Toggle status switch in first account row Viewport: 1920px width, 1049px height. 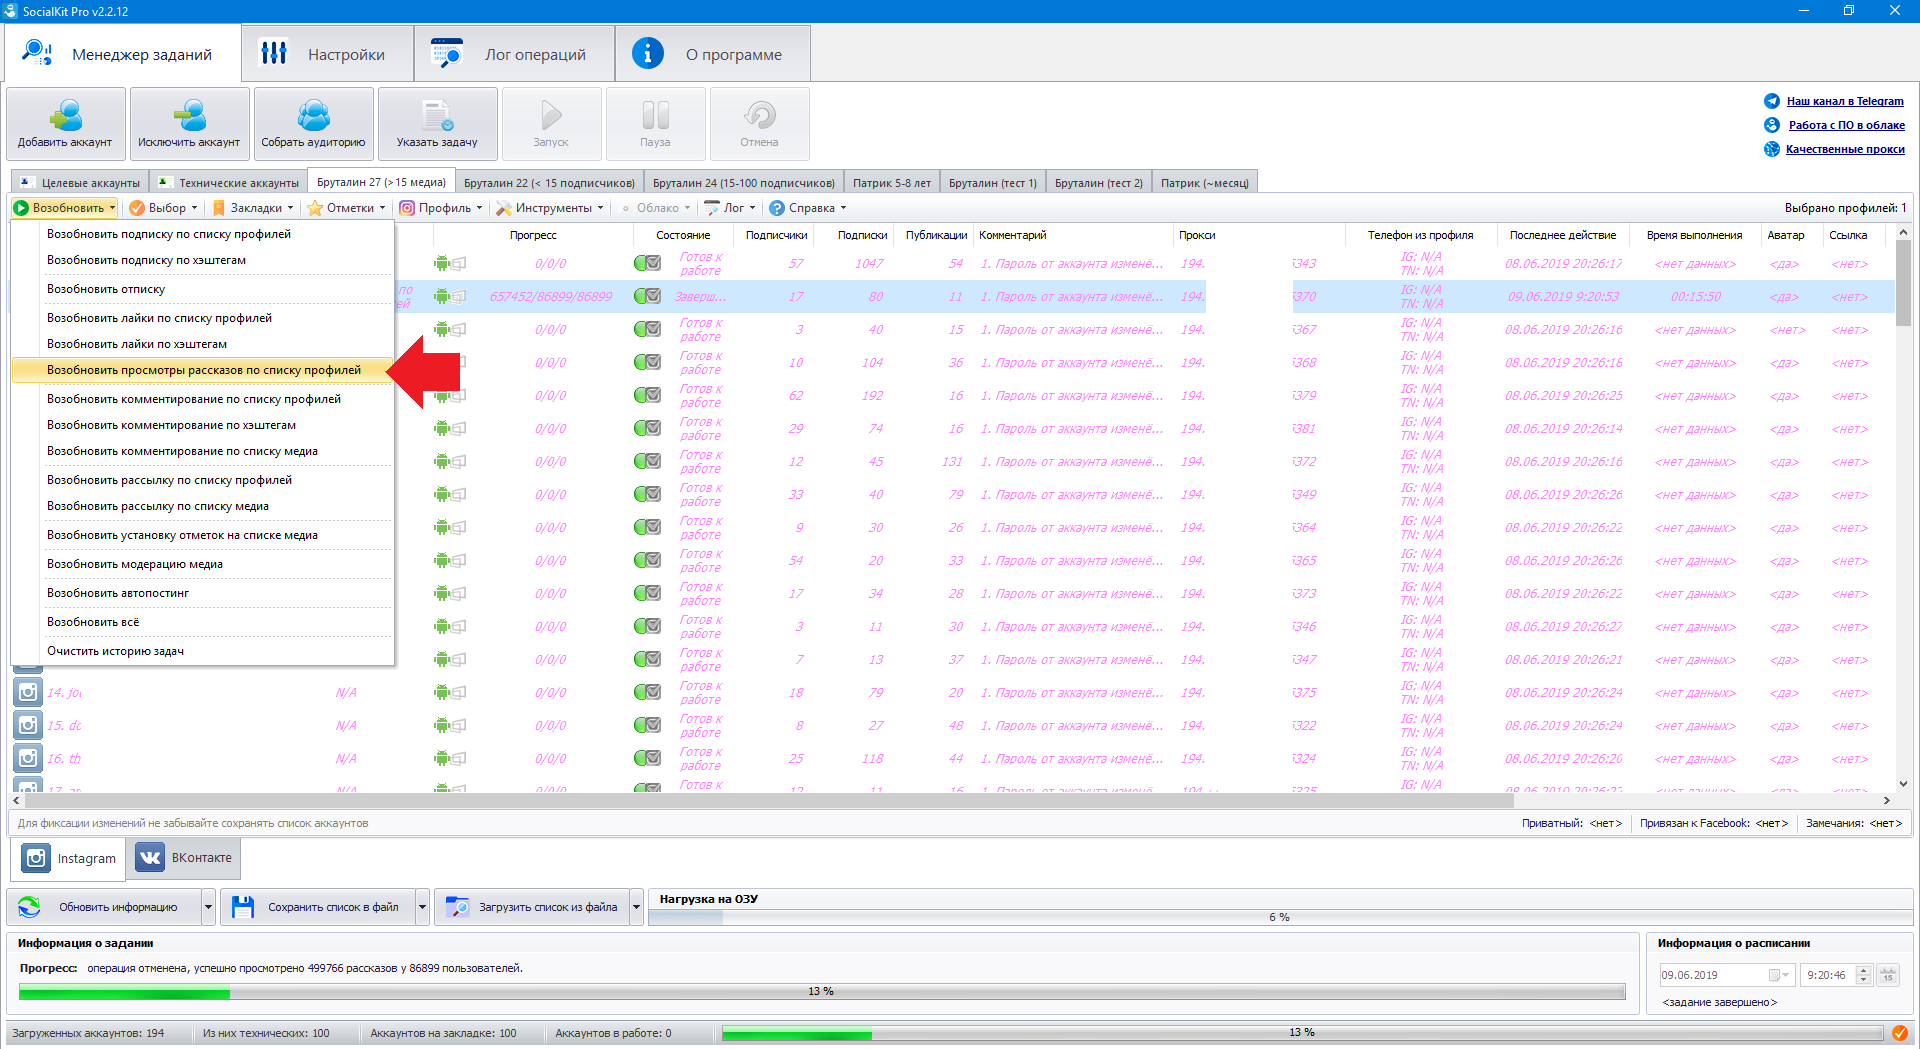648,263
